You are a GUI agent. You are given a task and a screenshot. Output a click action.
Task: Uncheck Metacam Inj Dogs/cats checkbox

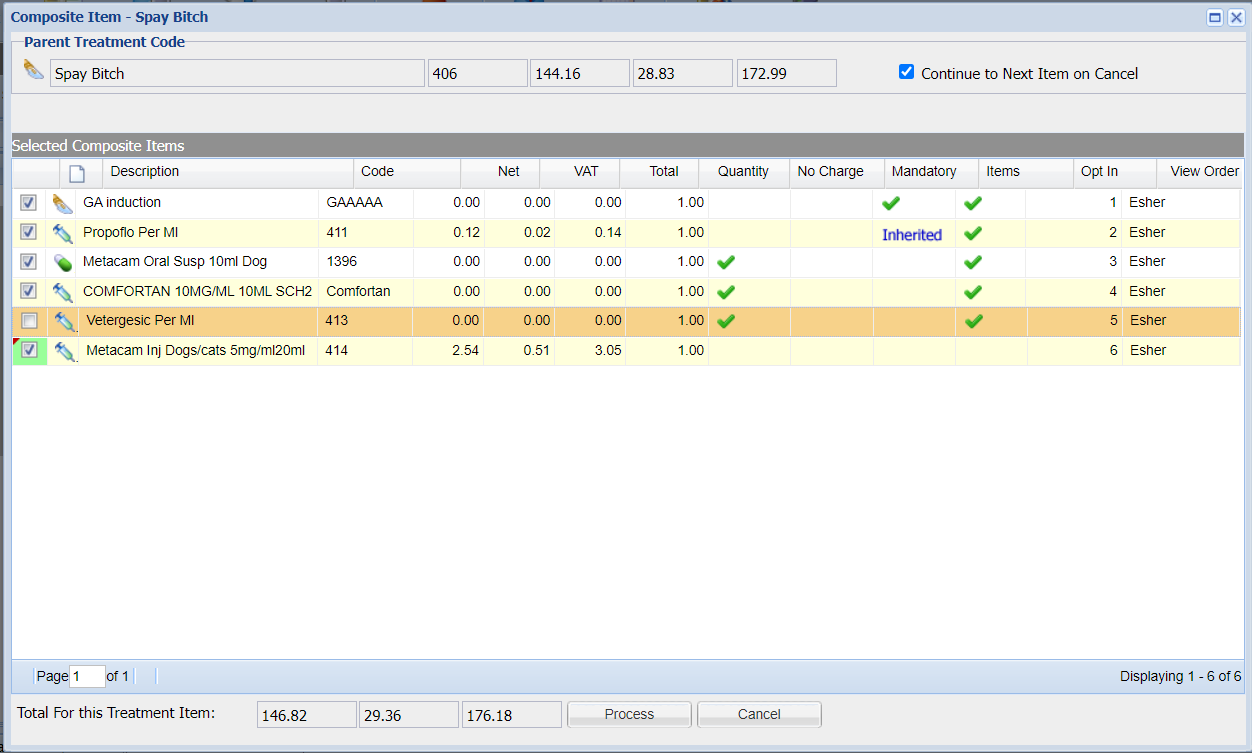click(x=30, y=351)
